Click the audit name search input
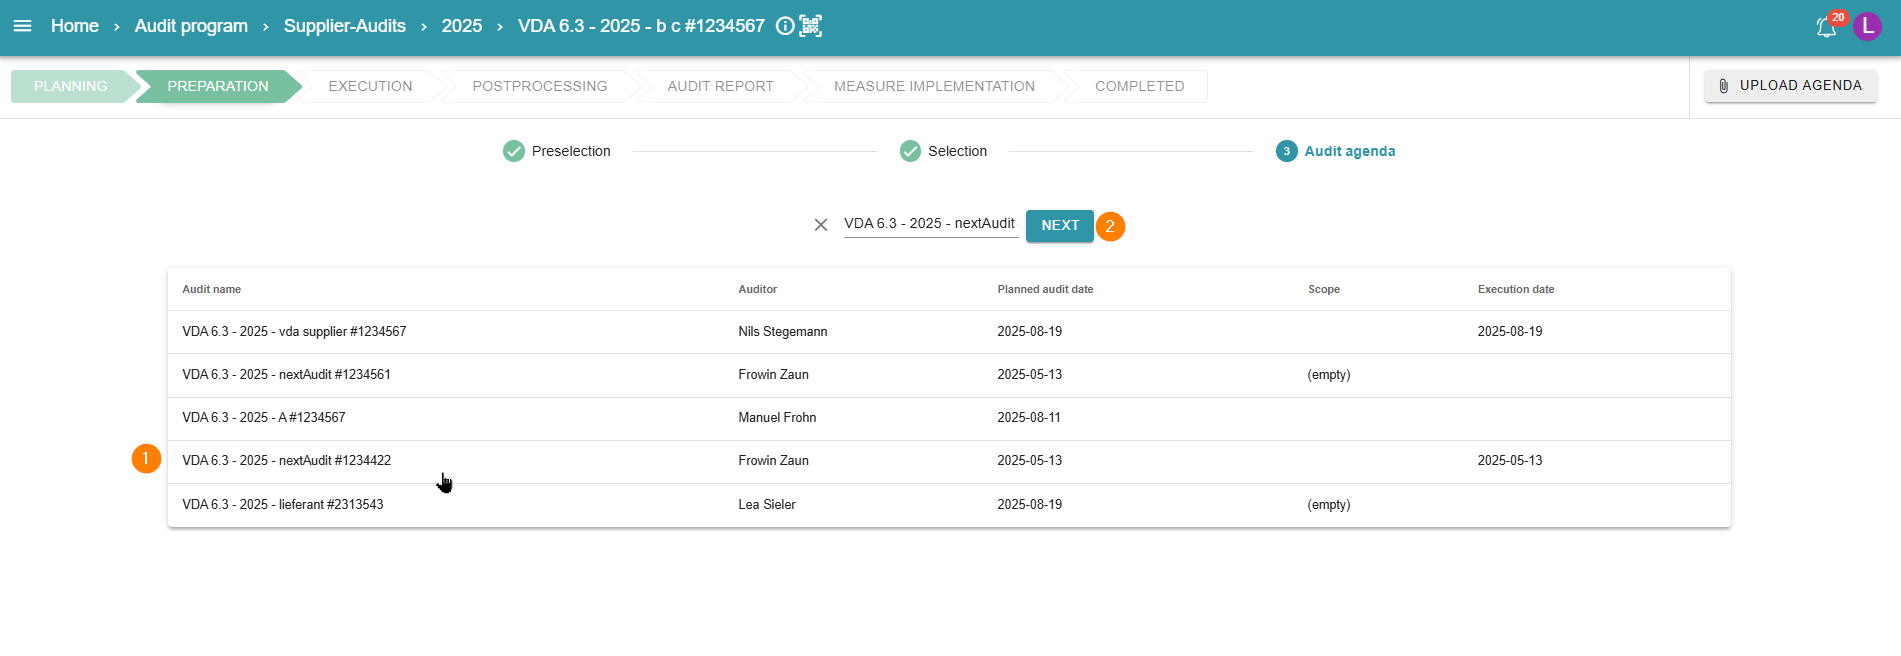 [x=929, y=224]
